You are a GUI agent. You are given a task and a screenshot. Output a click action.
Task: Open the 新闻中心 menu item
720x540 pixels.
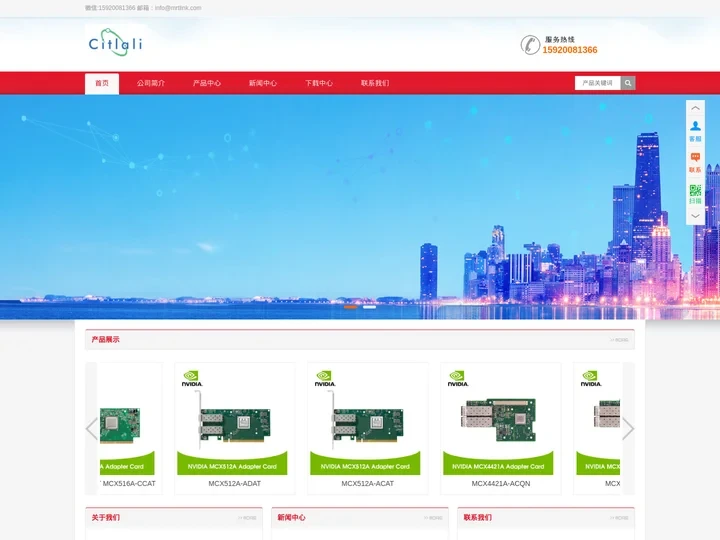point(263,83)
